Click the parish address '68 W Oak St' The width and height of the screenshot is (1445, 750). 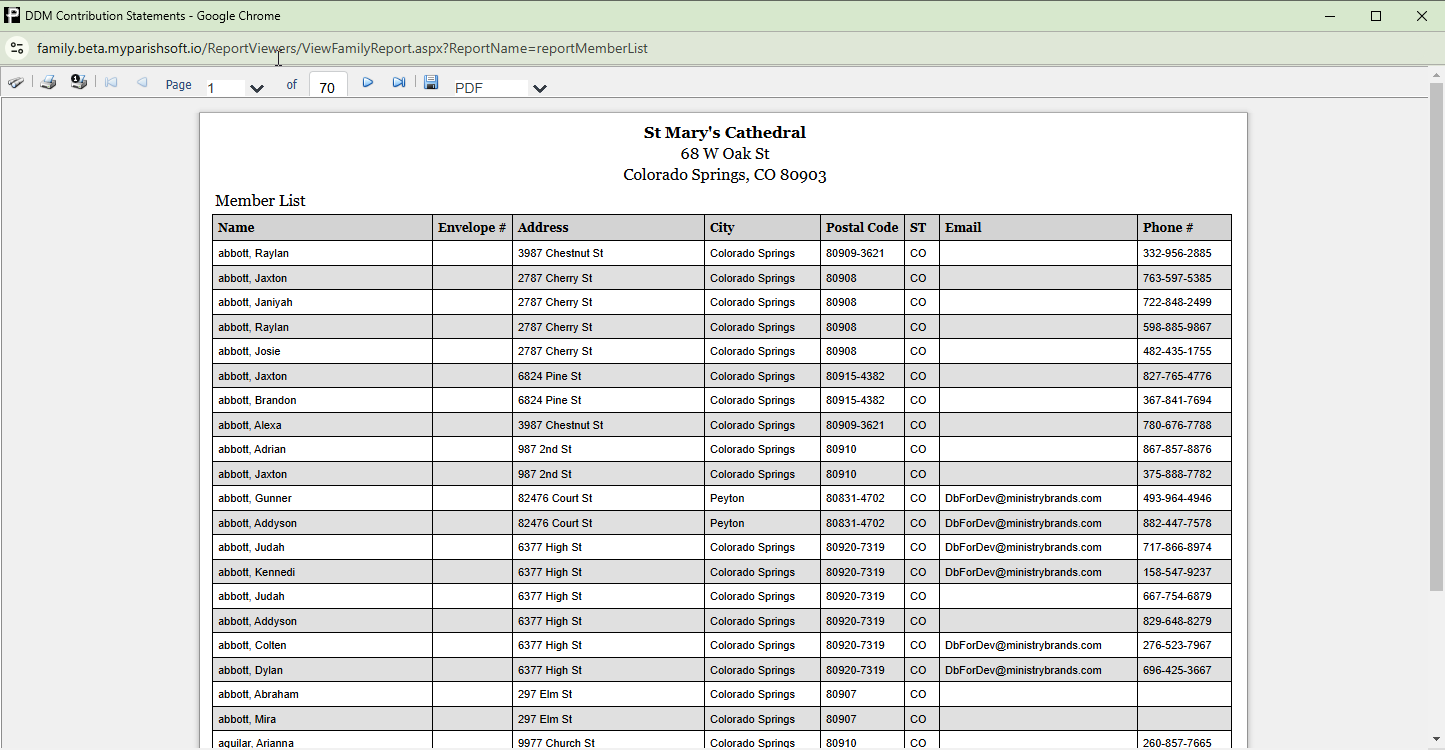(725, 154)
